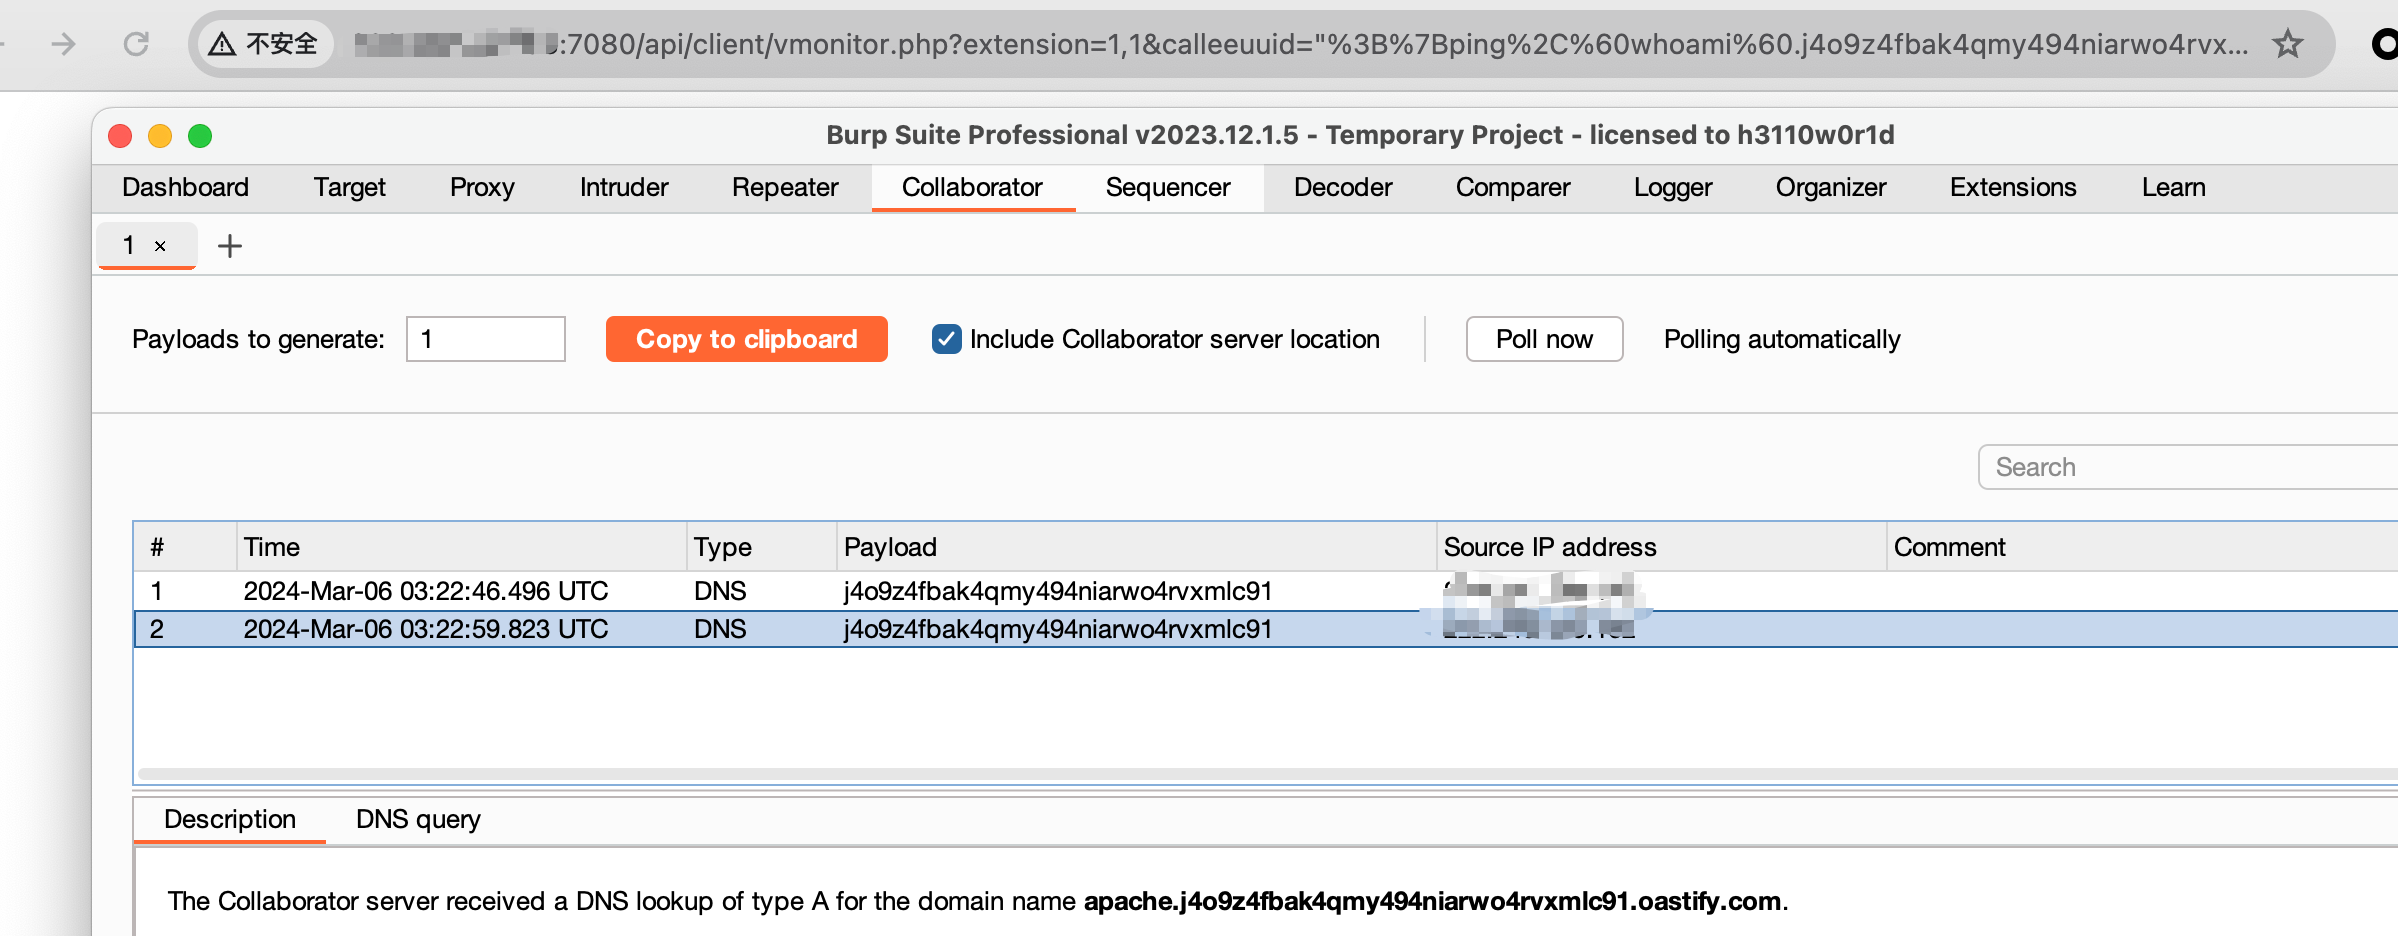Go to the Repeater tab
Screen dimensions: 2398x936
coord(785,188)
